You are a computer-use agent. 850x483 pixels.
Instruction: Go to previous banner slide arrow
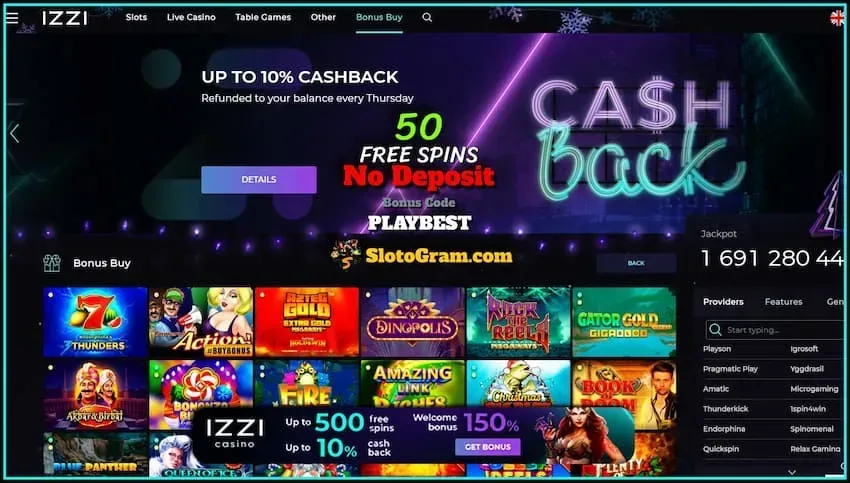pos(15,133)
